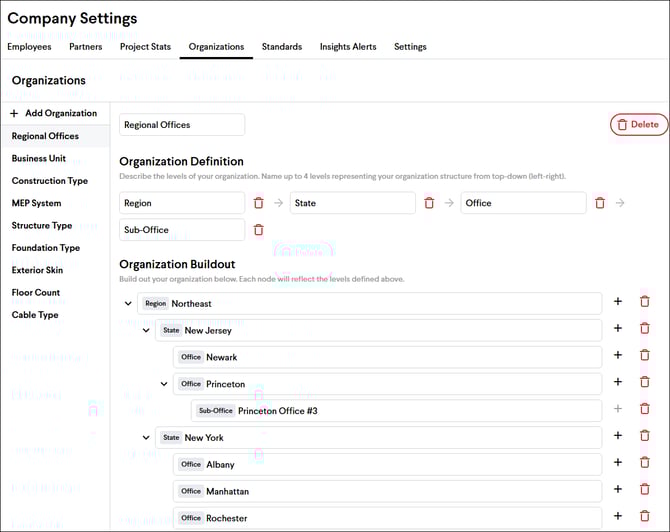Click the Delete organization button
Screen dimensions: 670x532
638,124
